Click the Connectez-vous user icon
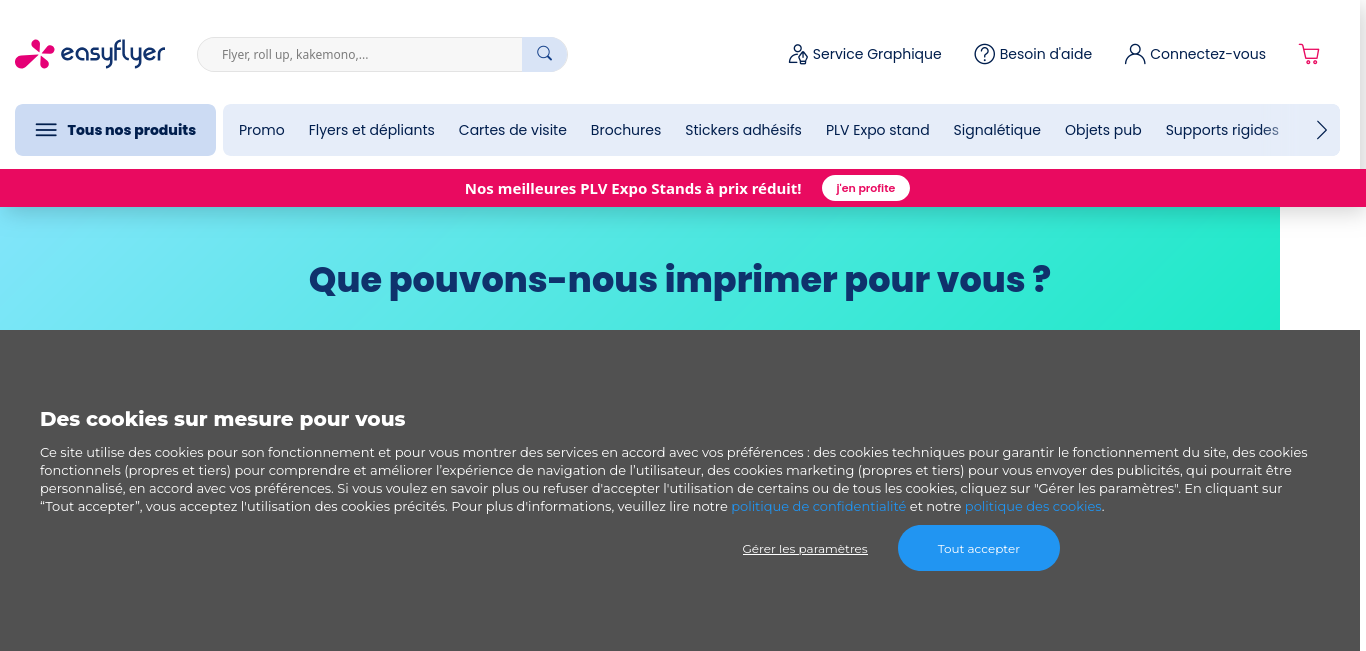Viewport: 1366px width, 651px height. [1134, 53]
